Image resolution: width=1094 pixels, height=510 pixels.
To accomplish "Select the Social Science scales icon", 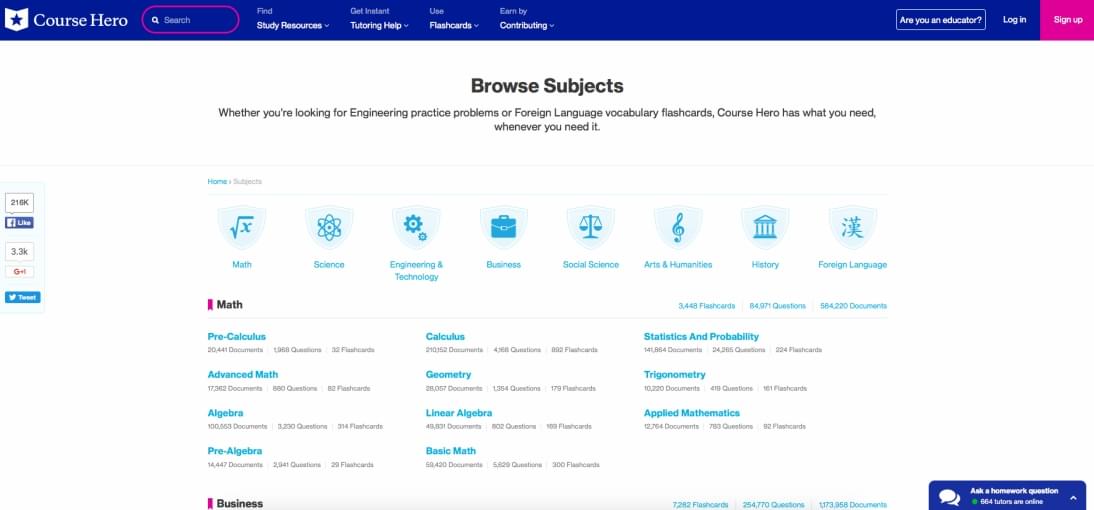I will [590, 227].
